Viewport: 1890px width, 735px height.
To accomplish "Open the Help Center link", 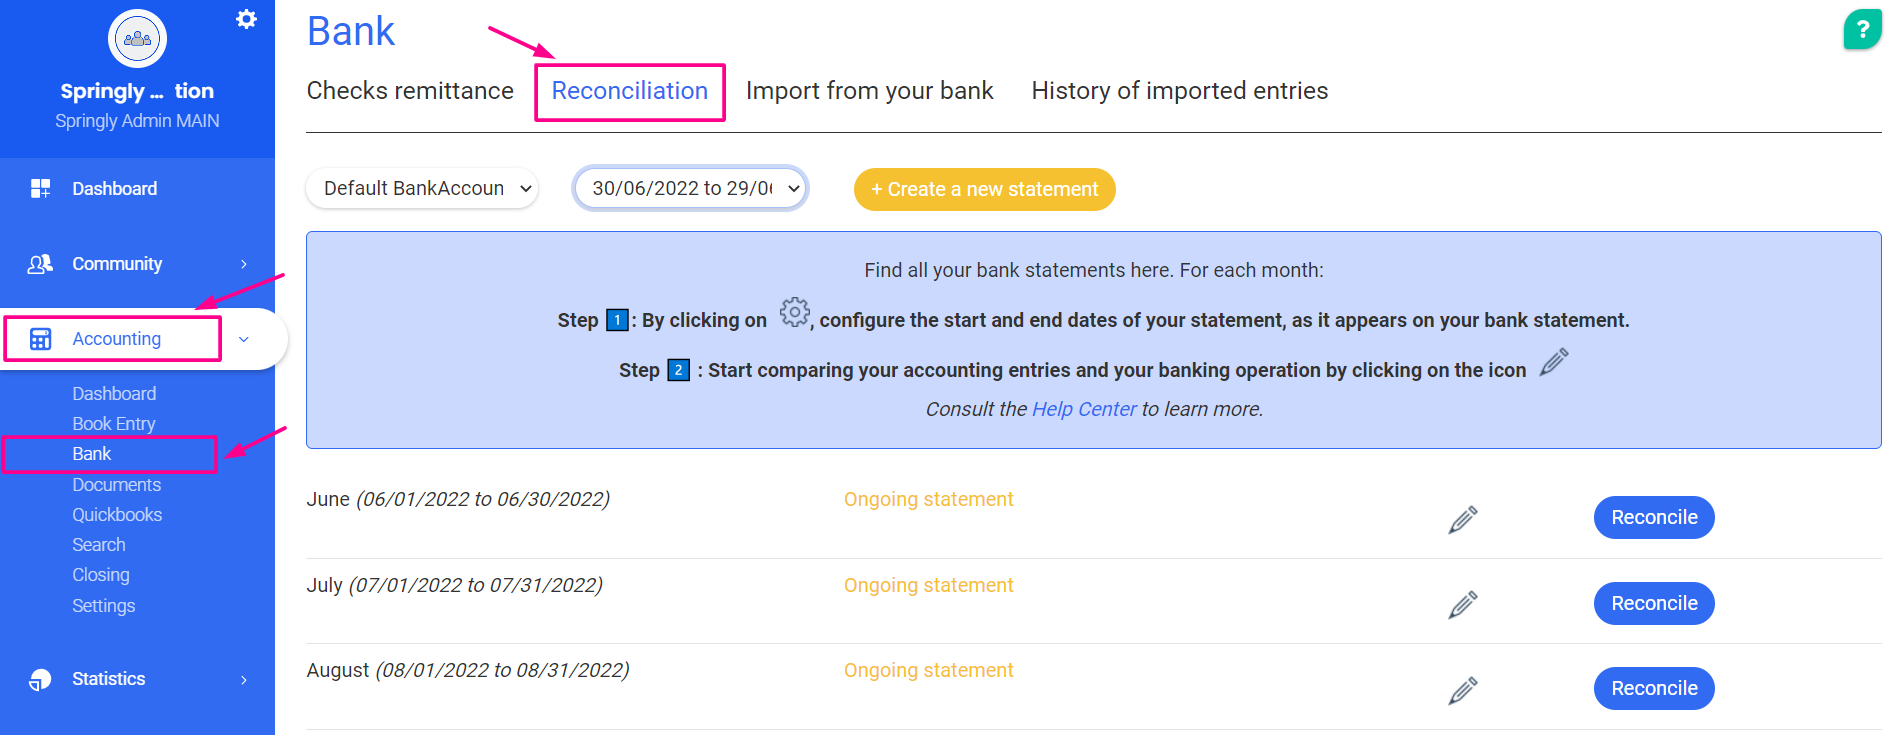I will pos(1084,409).
